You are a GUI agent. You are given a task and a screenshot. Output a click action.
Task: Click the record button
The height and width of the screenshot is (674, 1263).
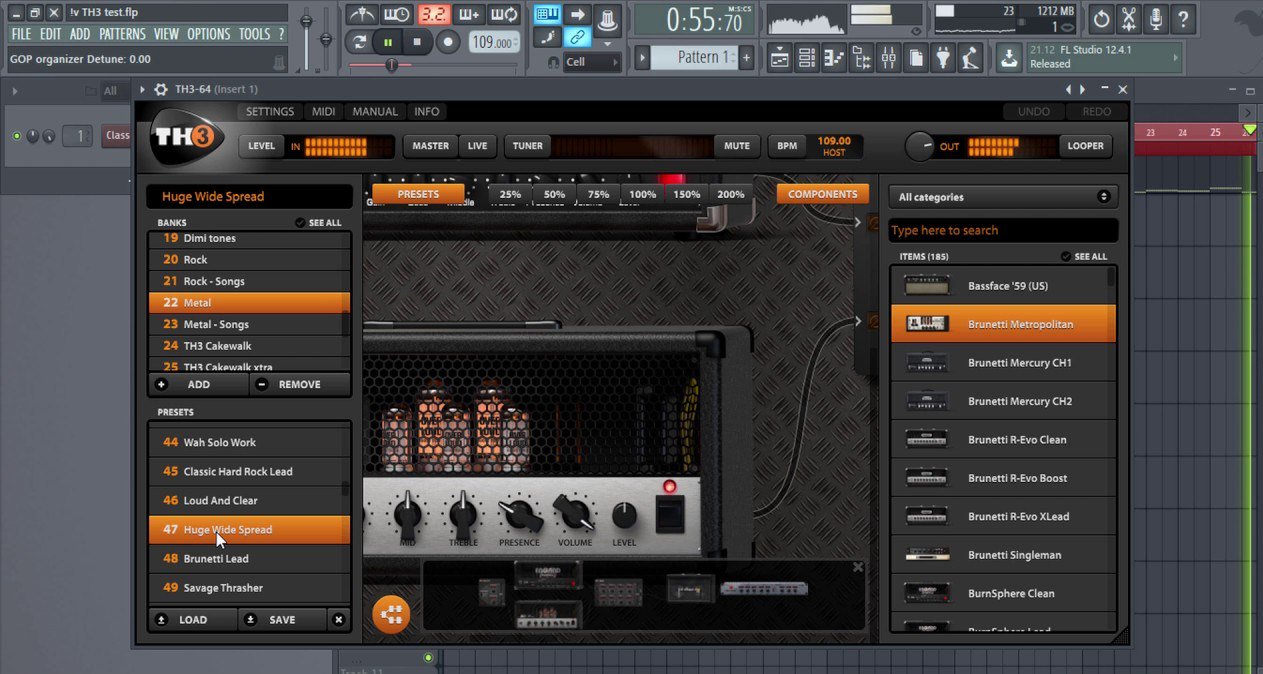[448, 42]
